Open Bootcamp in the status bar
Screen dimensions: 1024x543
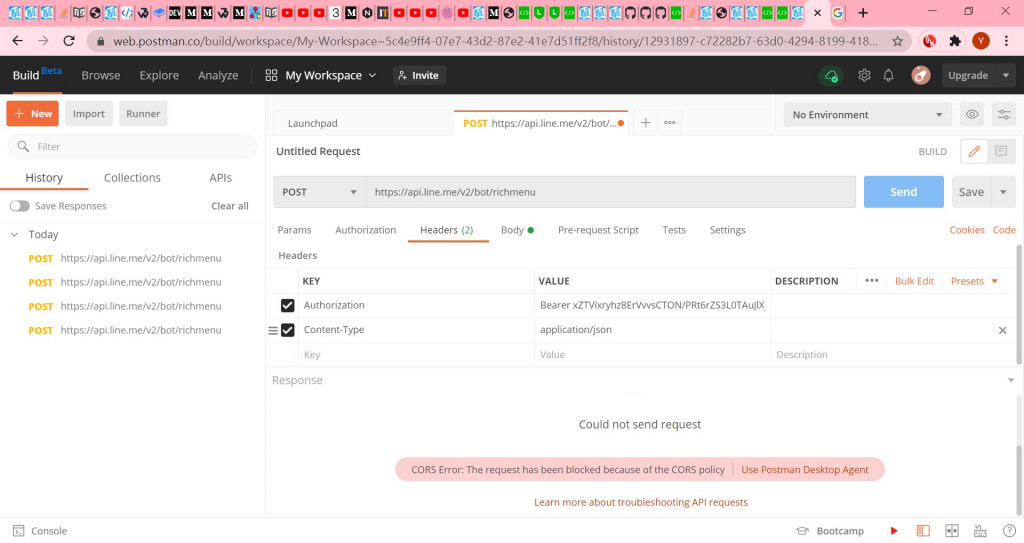(x=830, y=531)
